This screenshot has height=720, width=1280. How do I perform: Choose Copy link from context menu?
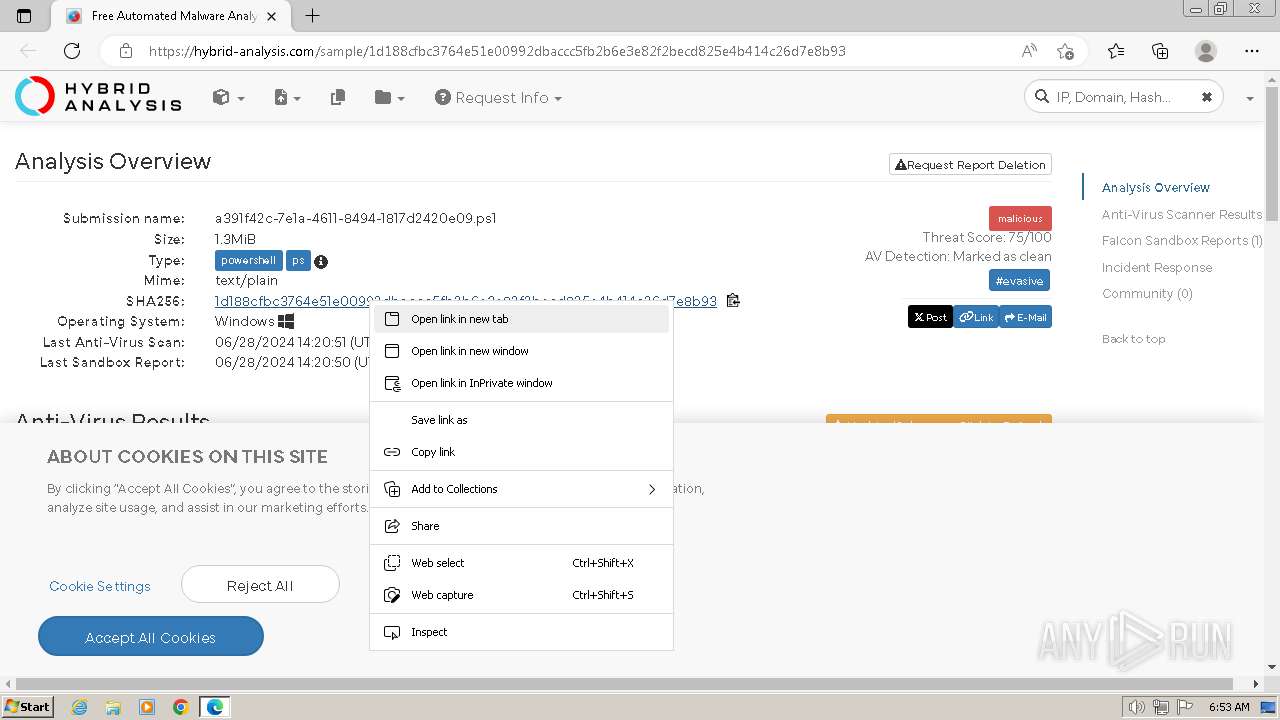coord(521,452)
